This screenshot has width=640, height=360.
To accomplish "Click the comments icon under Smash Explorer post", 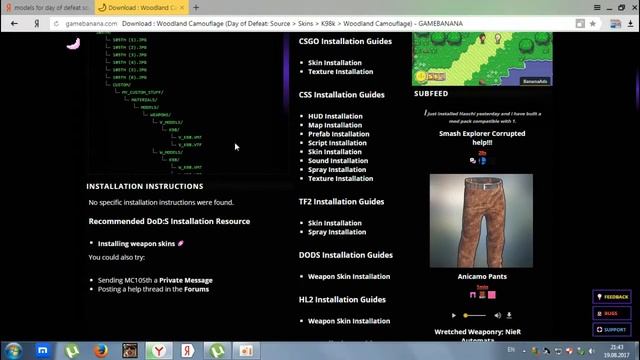I will coord(473,161).
